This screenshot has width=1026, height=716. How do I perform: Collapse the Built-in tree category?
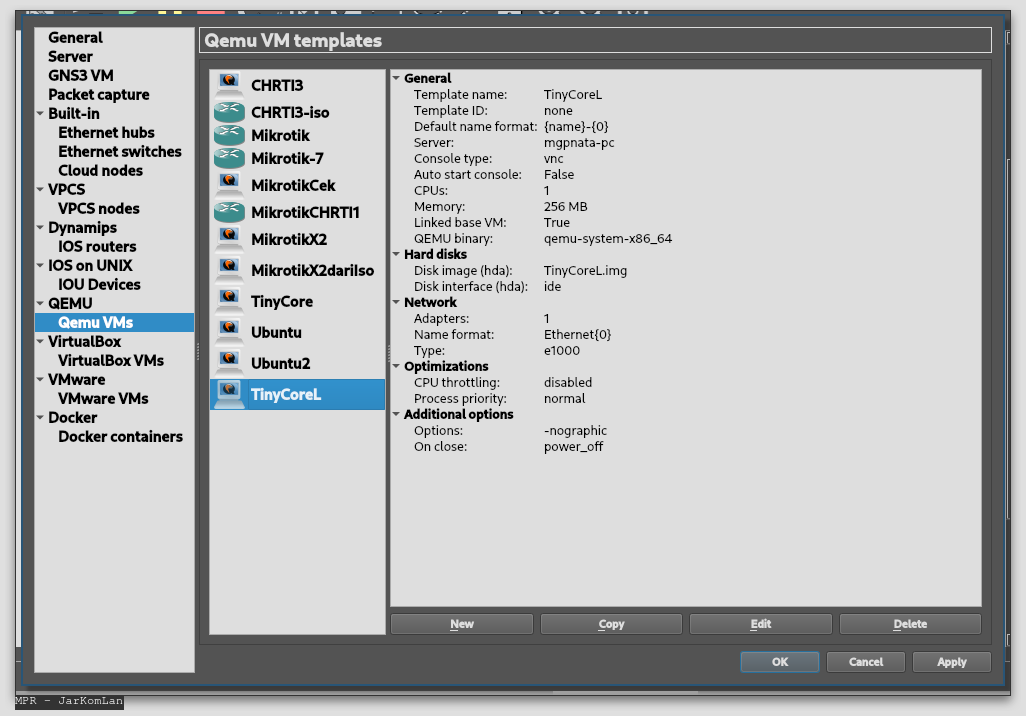click(40, 114)
